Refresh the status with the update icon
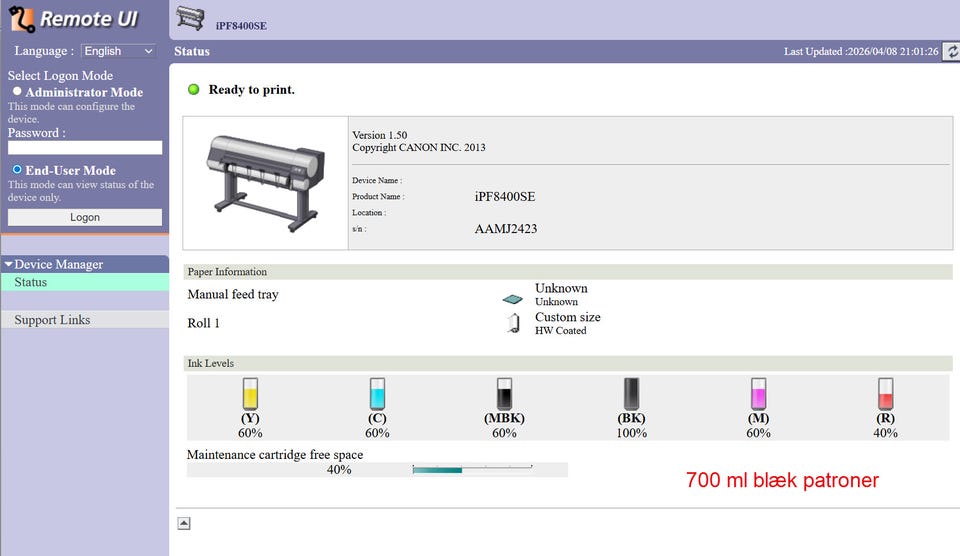This screenshot has width=960, height=556. pos(951,51)
